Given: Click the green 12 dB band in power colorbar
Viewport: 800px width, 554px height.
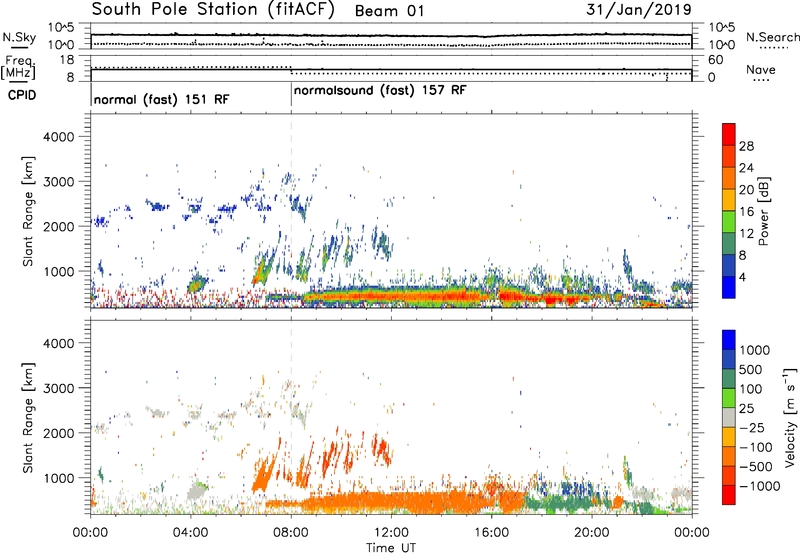Looking at the screenshot, I should coord(729,222).
